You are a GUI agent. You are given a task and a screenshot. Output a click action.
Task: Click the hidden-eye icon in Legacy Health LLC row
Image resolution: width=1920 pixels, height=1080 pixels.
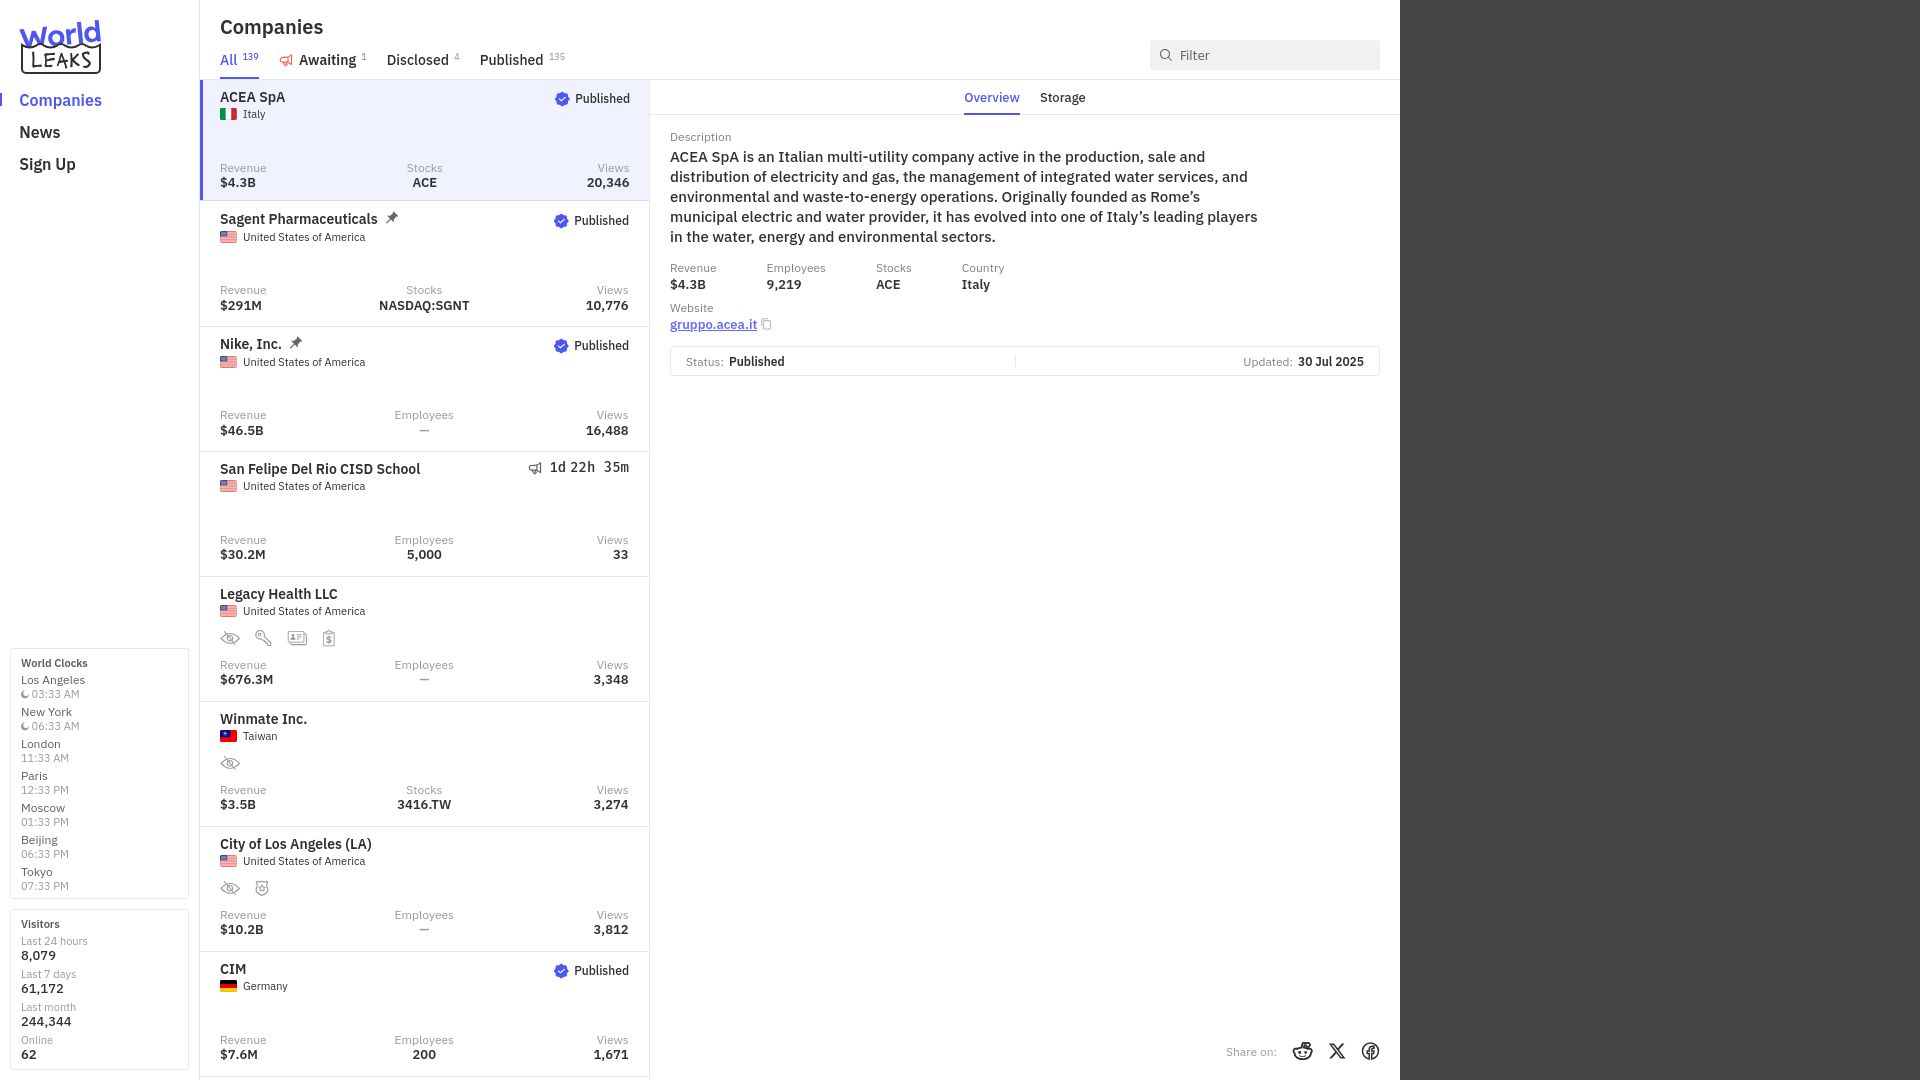click(x=230, y=638)
